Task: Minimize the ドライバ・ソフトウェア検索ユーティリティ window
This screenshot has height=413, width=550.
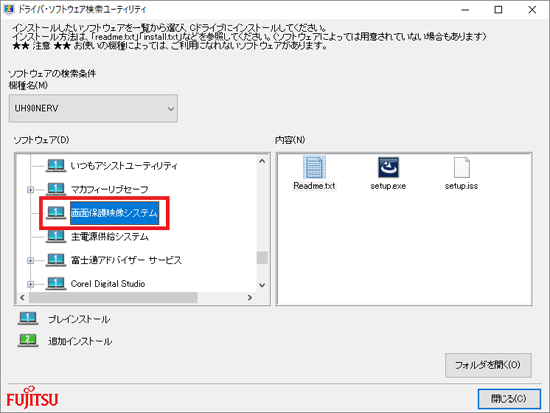Action: tap(465, 10)
